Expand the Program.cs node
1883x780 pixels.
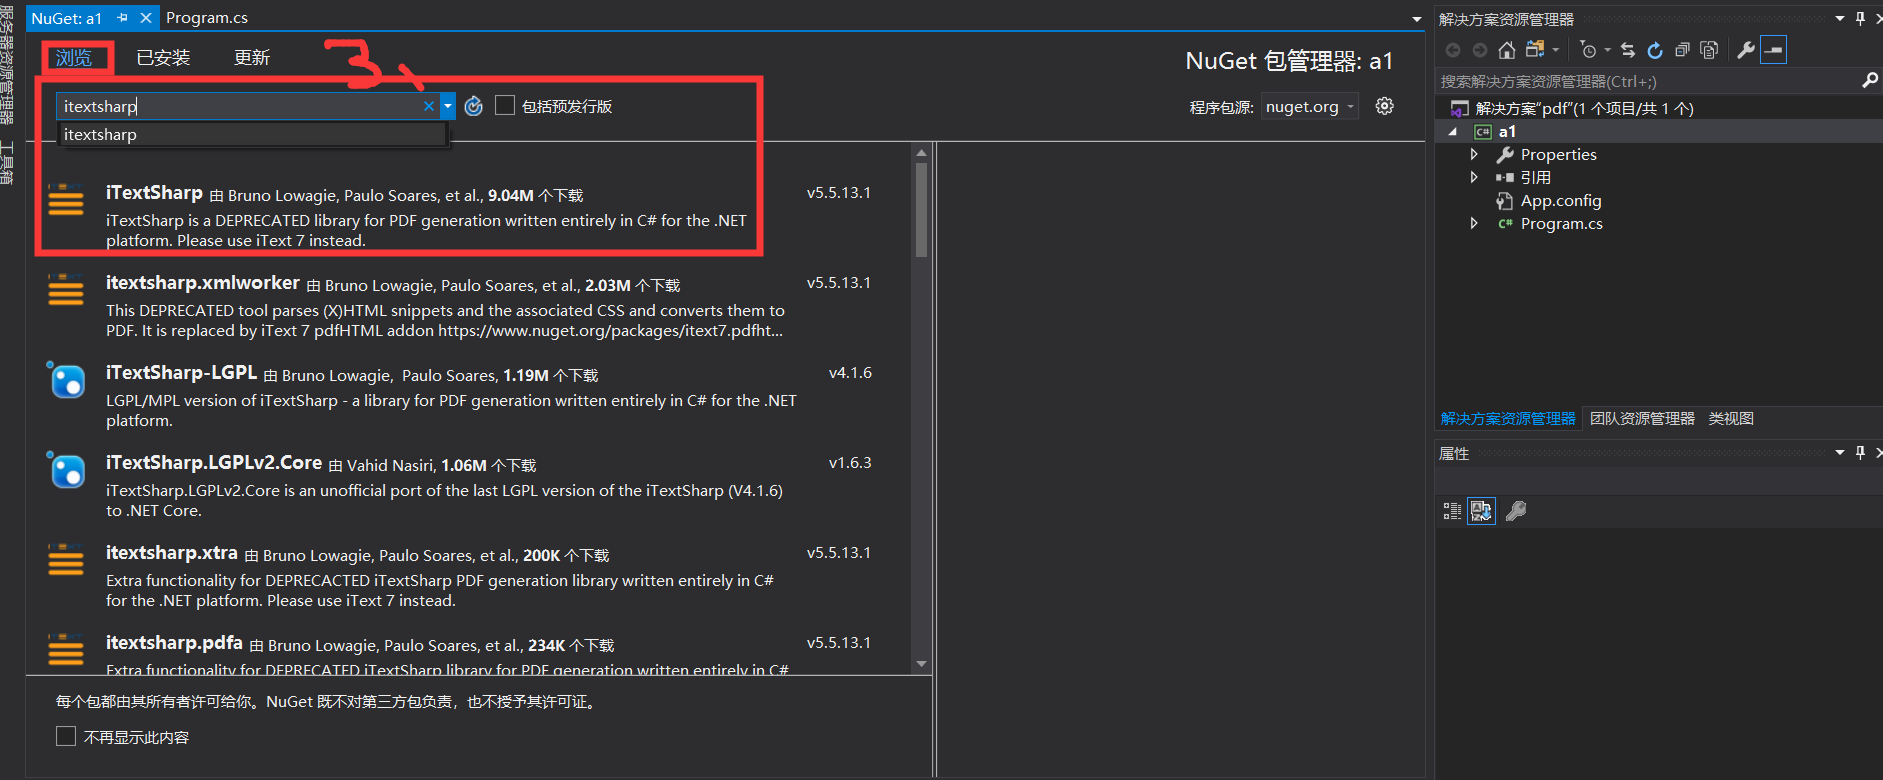click(x=1474, y=223)
